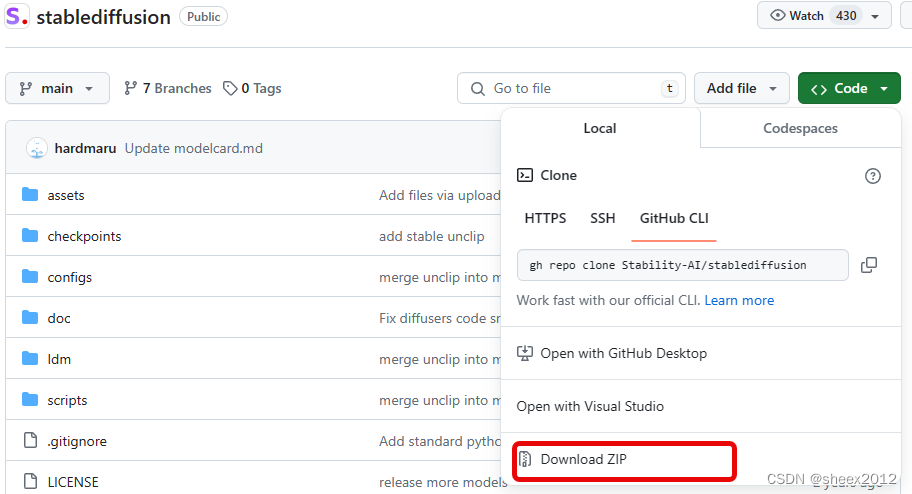Open the .gitignore file
Viewport: 912px width, 494px height.
(x=77, y=441)
